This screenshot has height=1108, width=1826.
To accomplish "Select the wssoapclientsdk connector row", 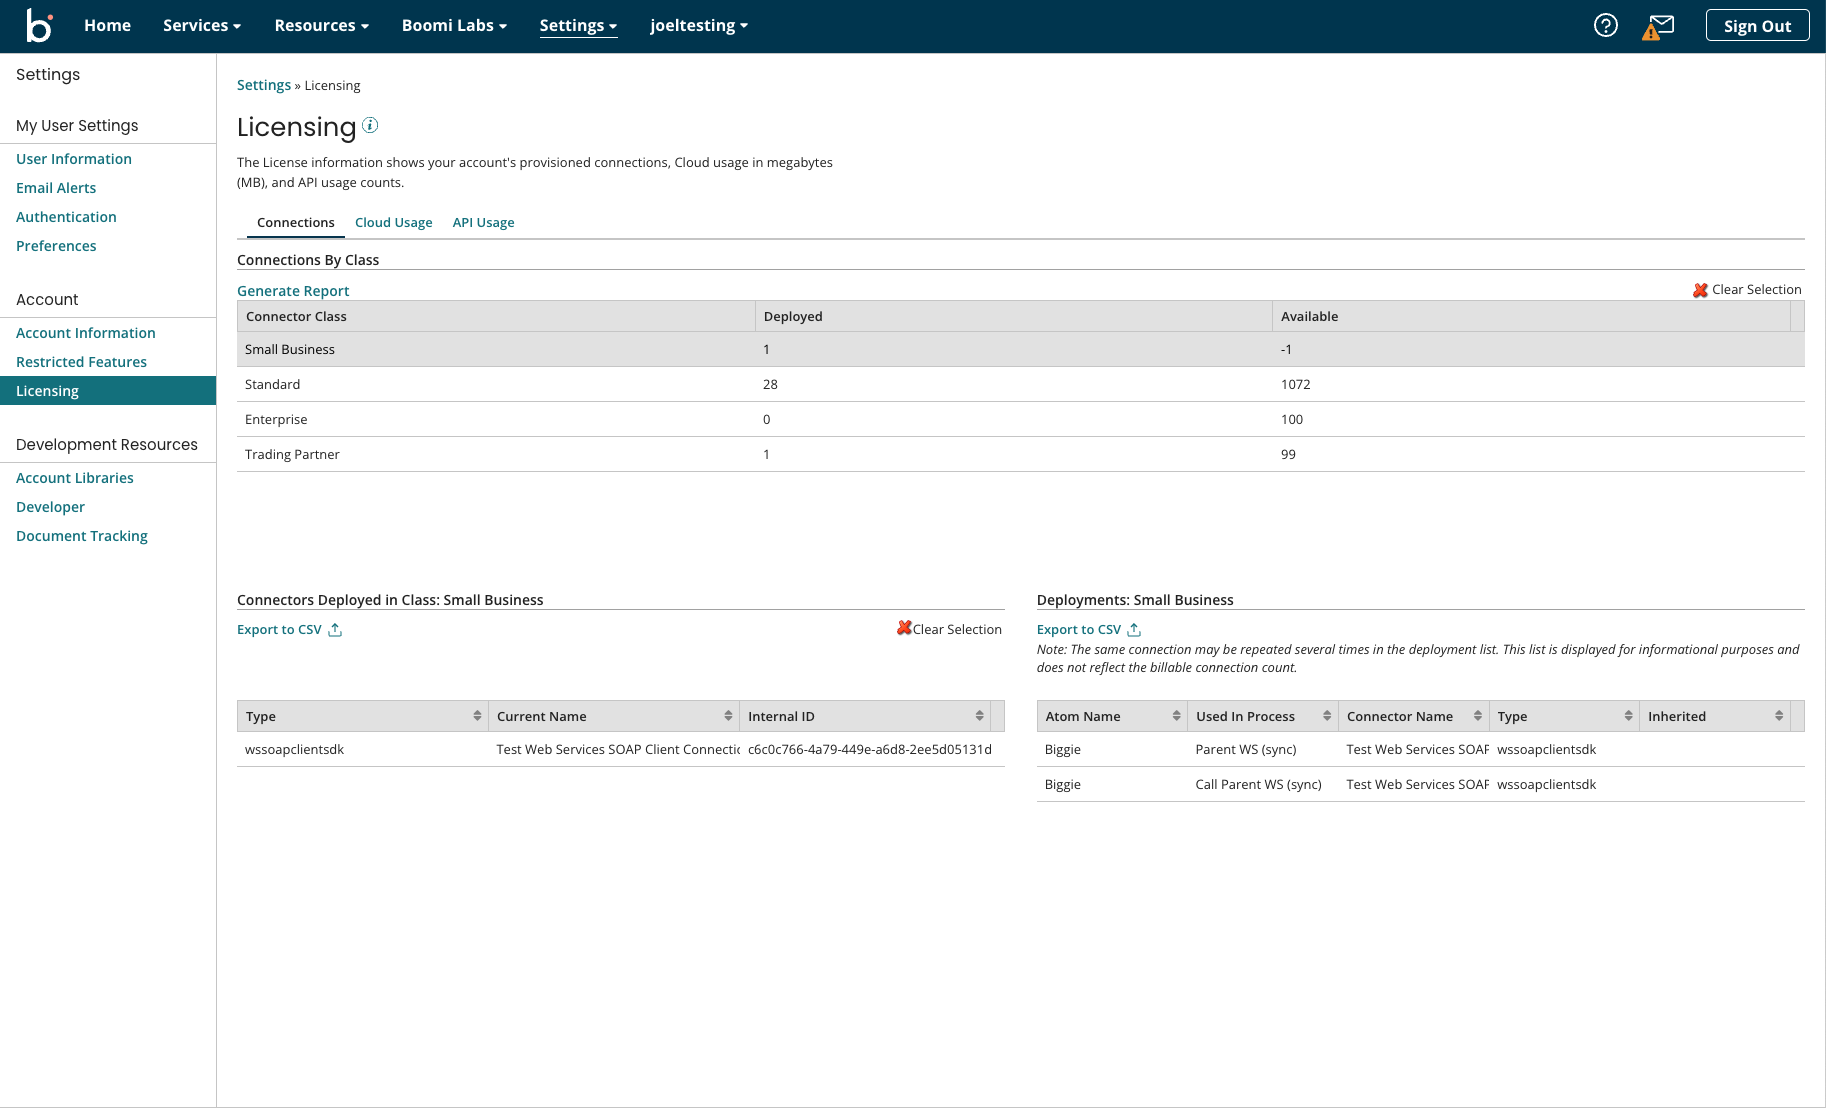I will (x=621, y=749).
